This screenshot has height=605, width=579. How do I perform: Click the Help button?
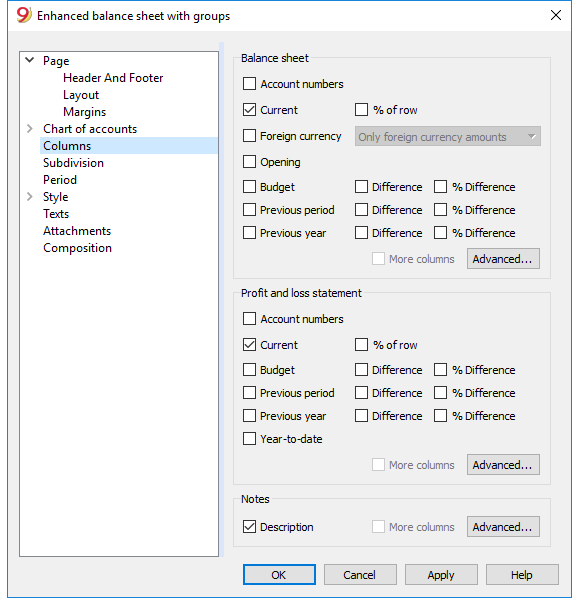pos(522,575)
